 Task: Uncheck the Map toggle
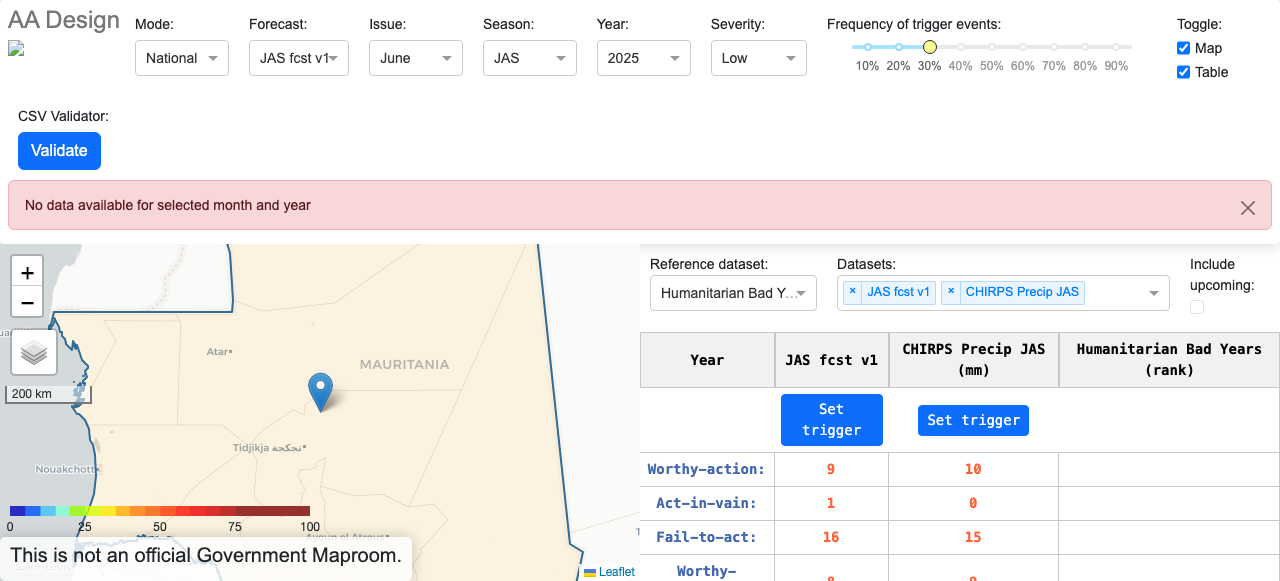tap(1183, 47)
